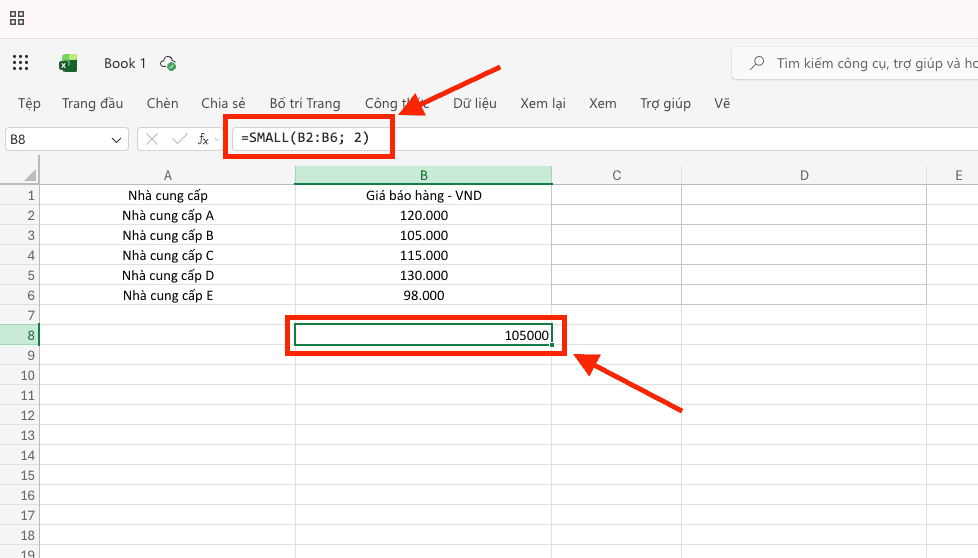Screen dimensions: 978x558
Task: Select the Nhà cung cấp A cell
Action: coord(167,215)
